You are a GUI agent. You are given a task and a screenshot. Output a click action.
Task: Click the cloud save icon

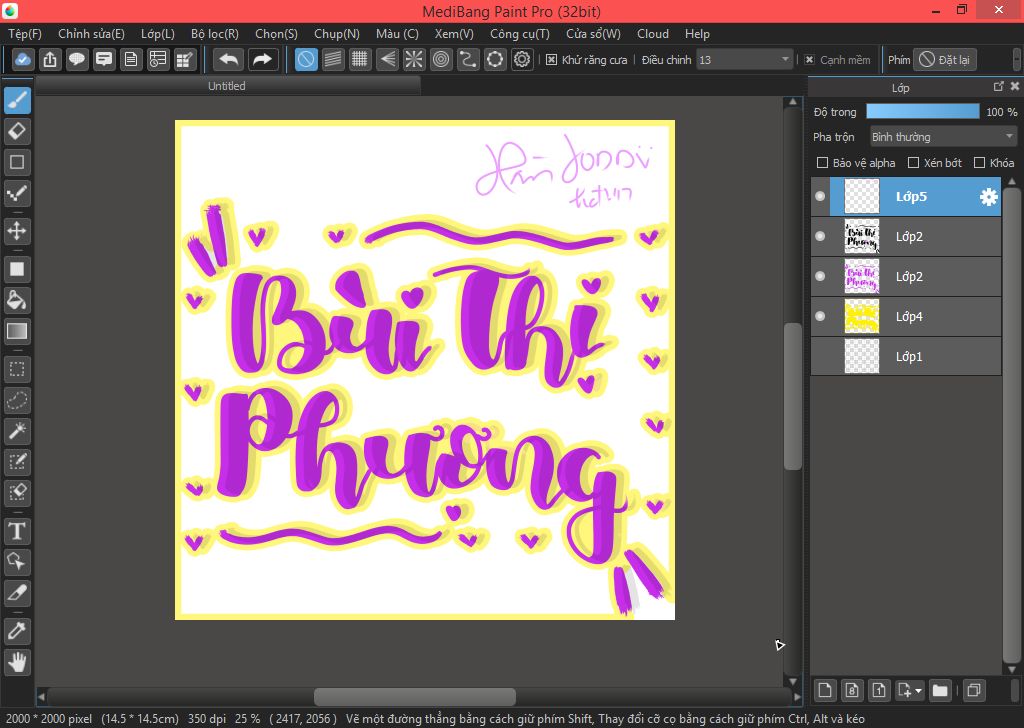click(x=23, y=59)
